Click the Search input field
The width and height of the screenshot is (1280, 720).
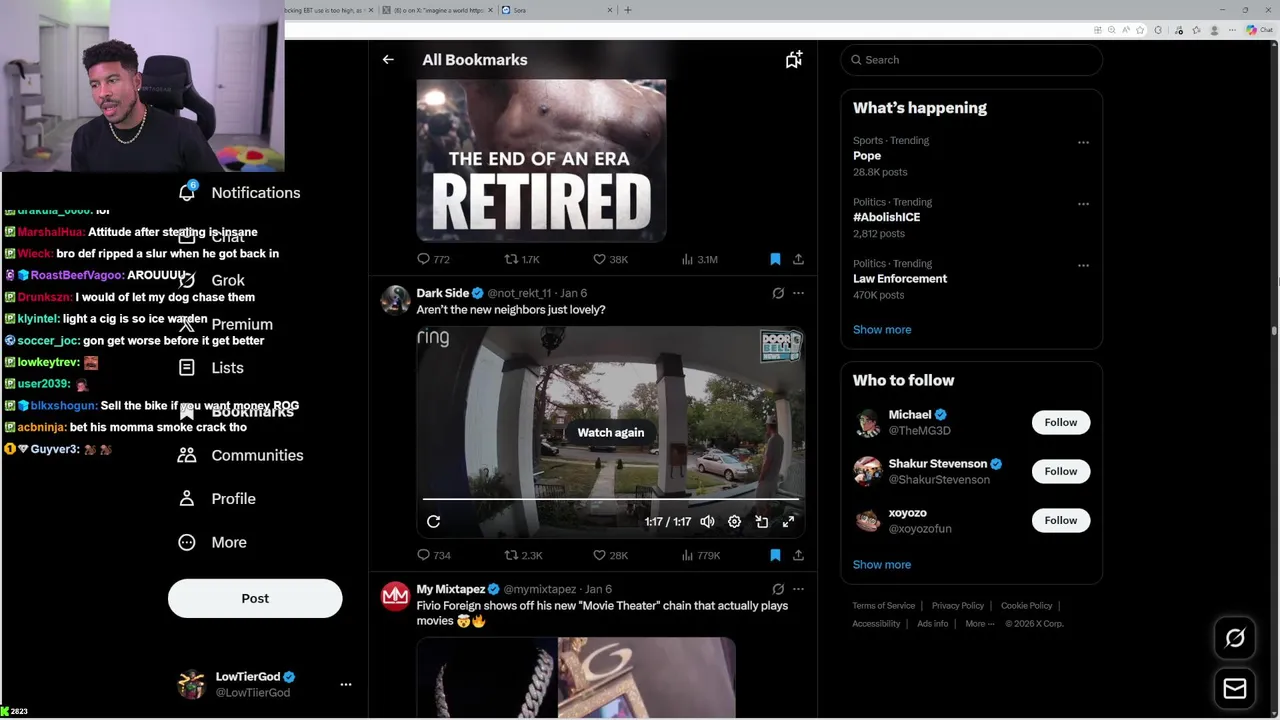click(x=971, y=60)
